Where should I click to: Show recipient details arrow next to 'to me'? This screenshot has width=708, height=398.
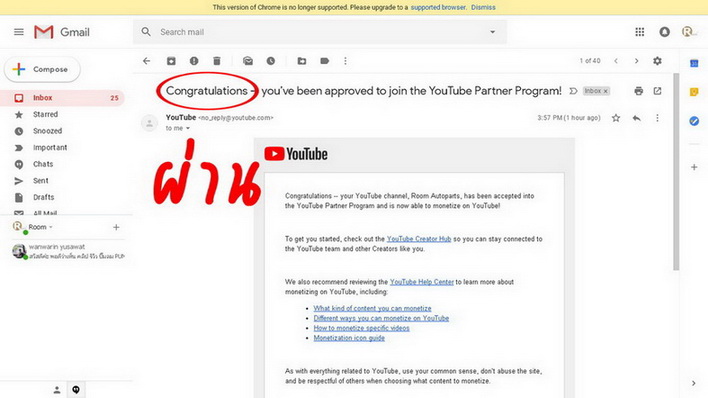(x=188, y=128)
